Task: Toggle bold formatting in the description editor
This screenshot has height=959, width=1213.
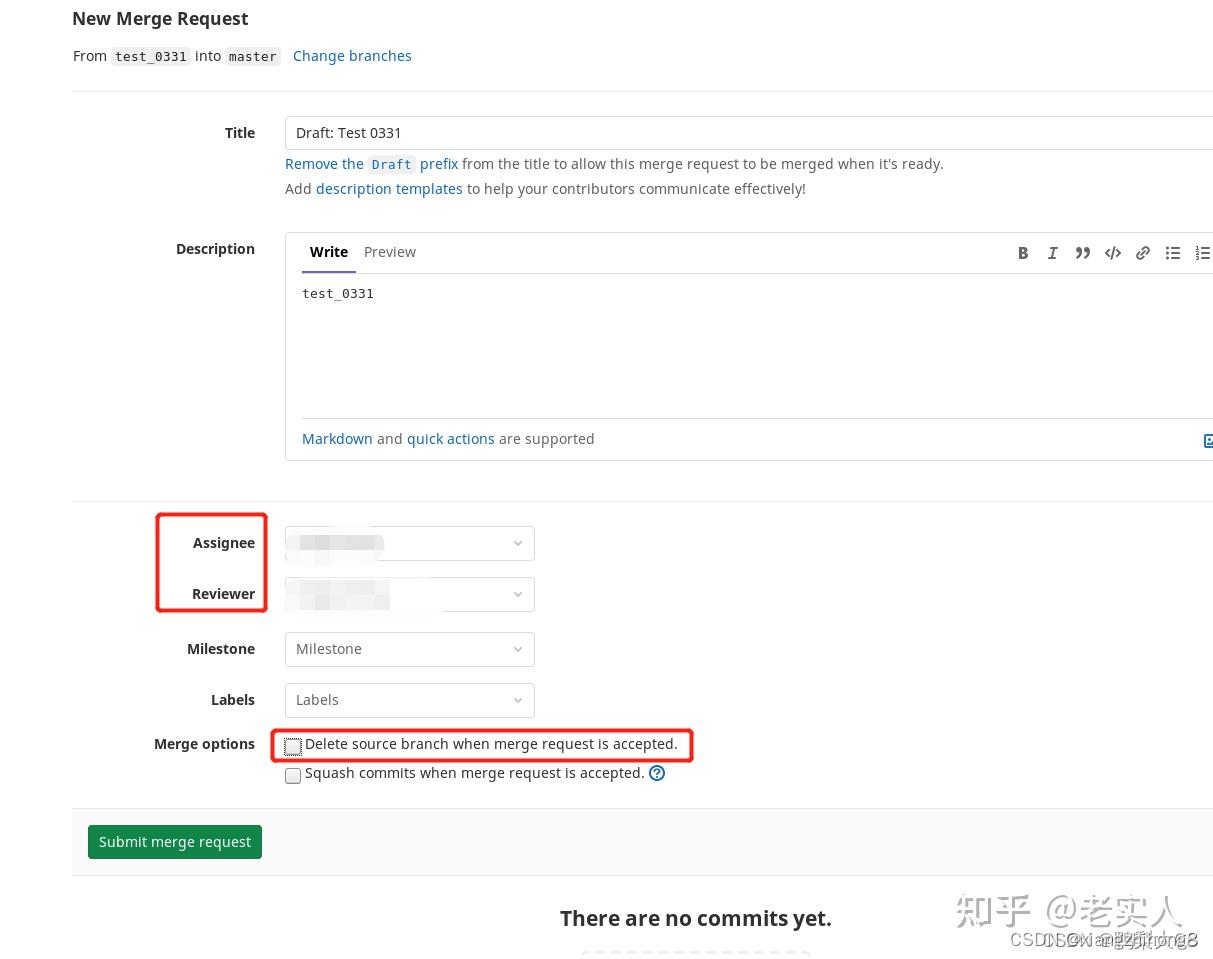Action: click(x=1023, y=253)
